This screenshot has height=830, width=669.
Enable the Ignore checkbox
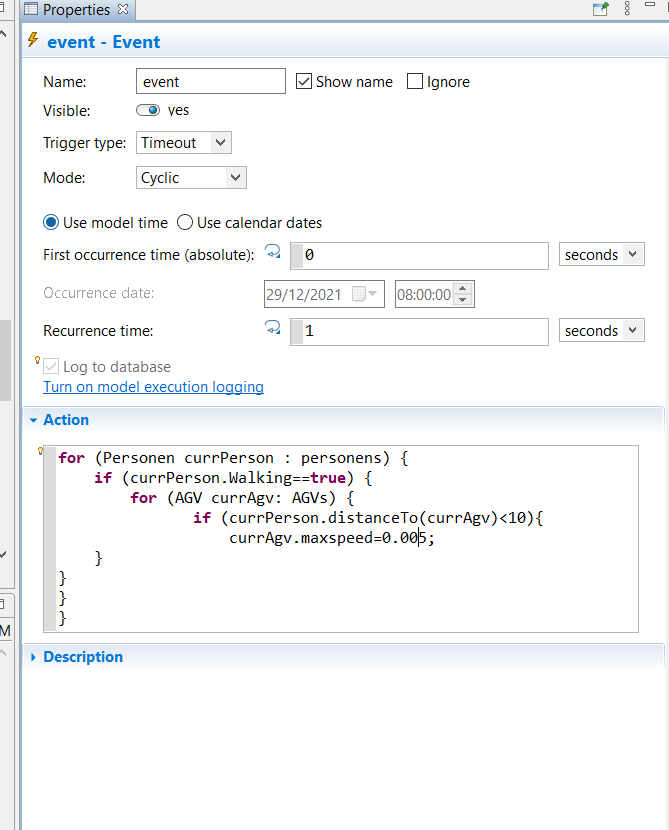click(x=415, y=82)
